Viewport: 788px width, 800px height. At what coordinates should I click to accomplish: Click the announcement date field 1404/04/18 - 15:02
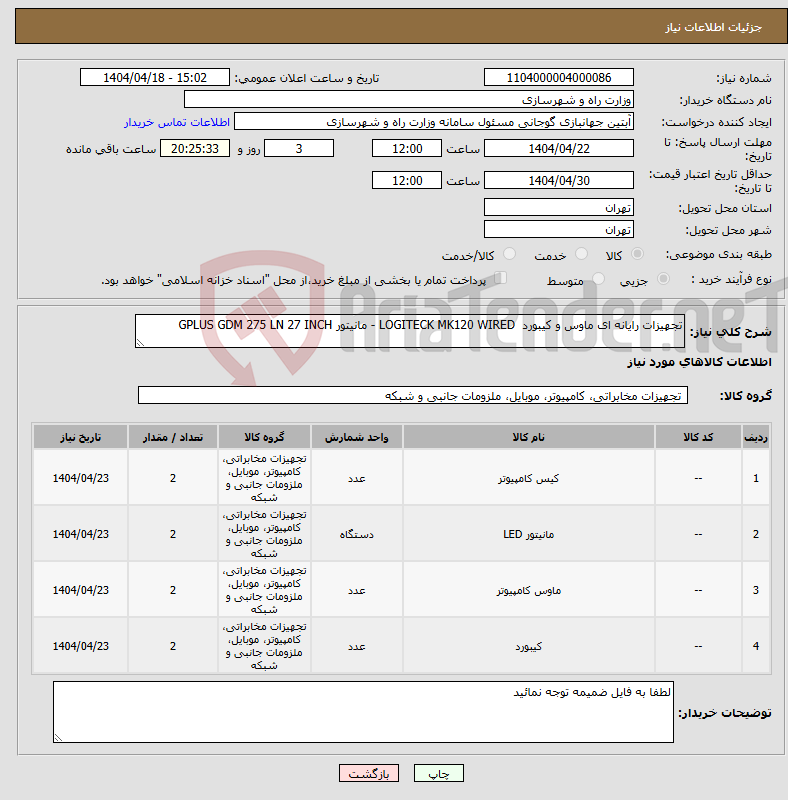pos(155,78)
